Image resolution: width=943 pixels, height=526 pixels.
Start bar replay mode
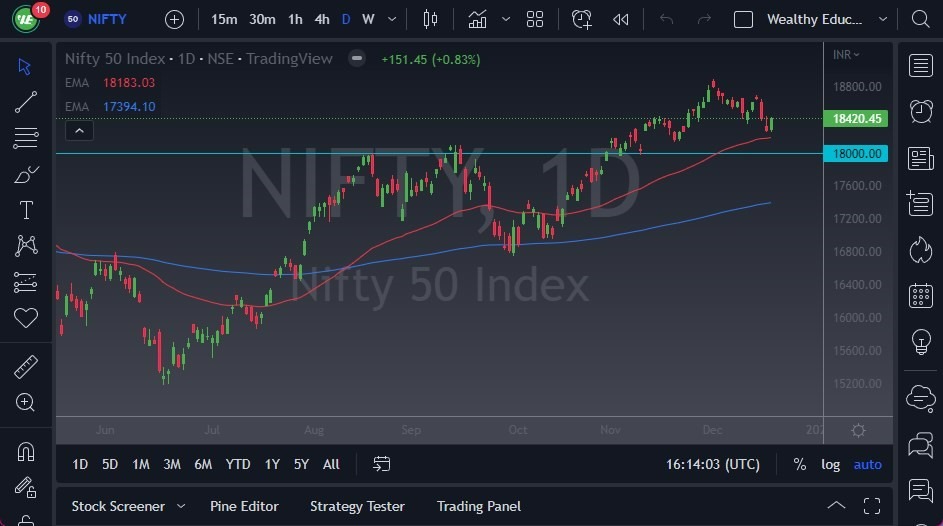click(621, 19)
